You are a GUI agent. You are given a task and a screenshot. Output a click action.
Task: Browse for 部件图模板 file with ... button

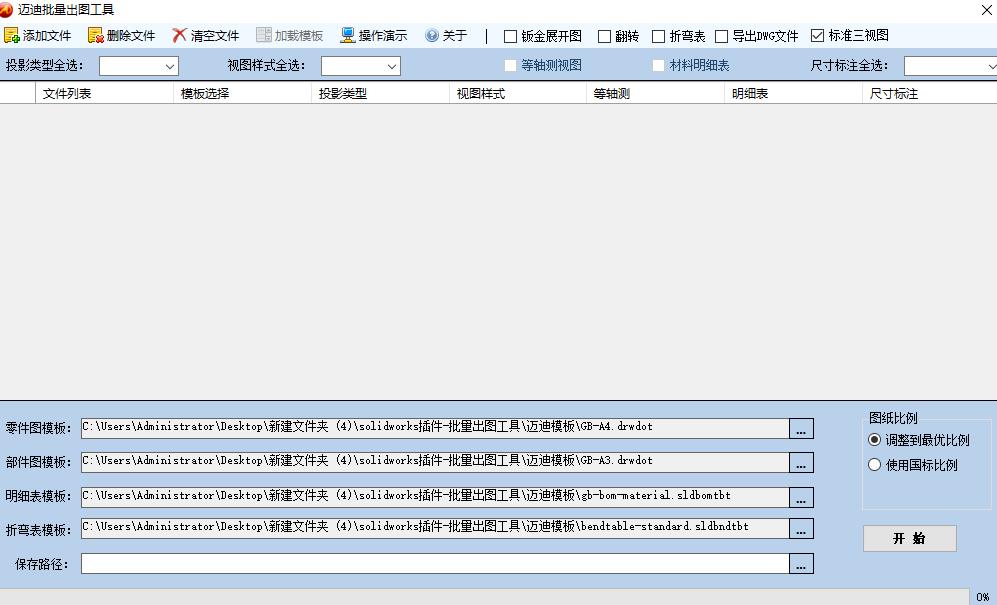tap(801, 462)
